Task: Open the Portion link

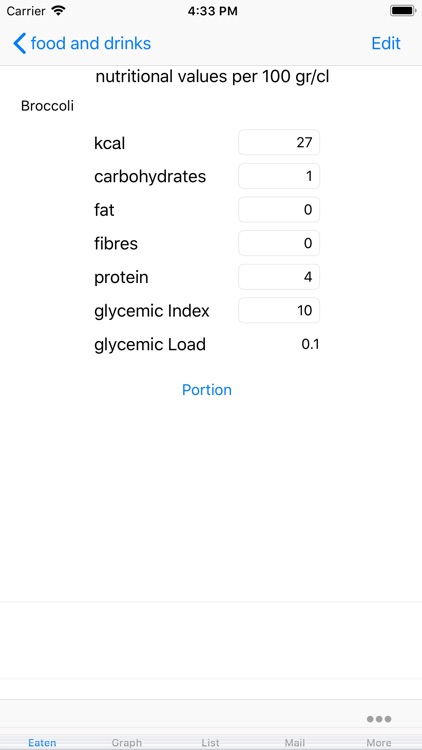Action: pyautogui.click(x=207, y=390)
